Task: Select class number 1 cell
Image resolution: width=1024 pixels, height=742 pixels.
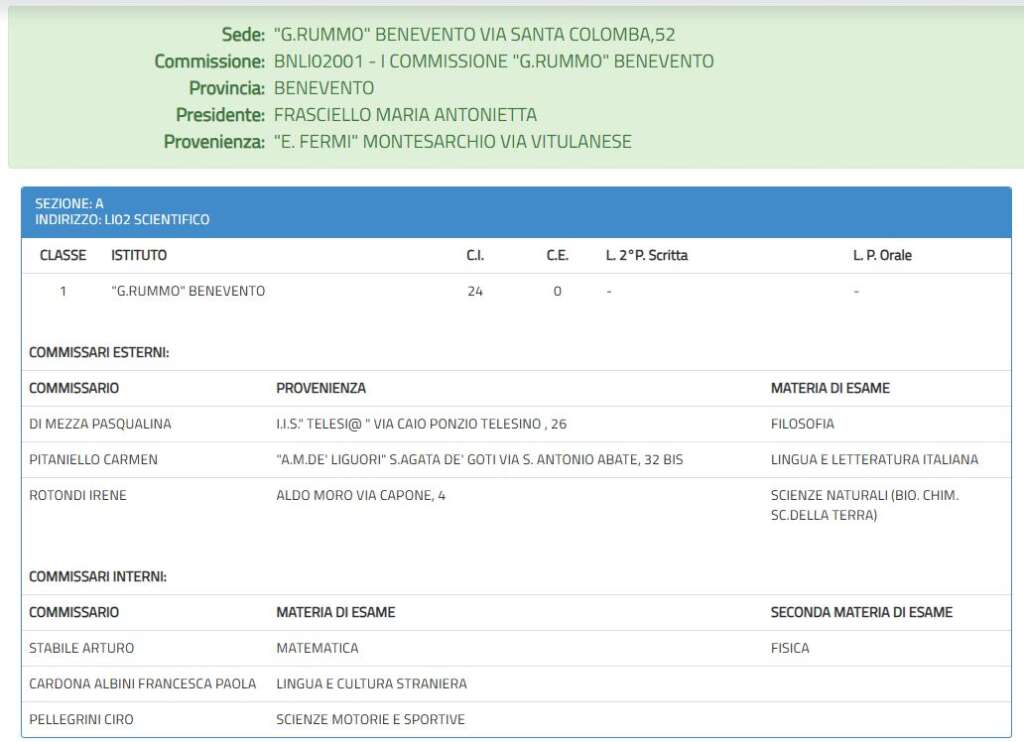Action: [63, 291]
